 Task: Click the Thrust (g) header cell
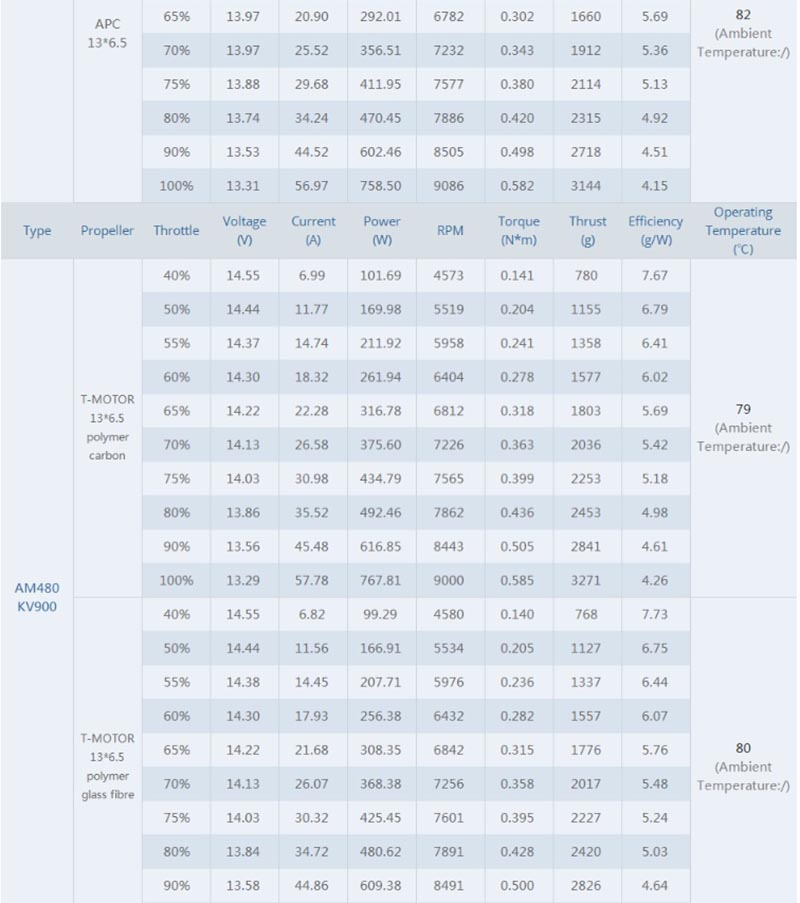(x=587, y=230)
